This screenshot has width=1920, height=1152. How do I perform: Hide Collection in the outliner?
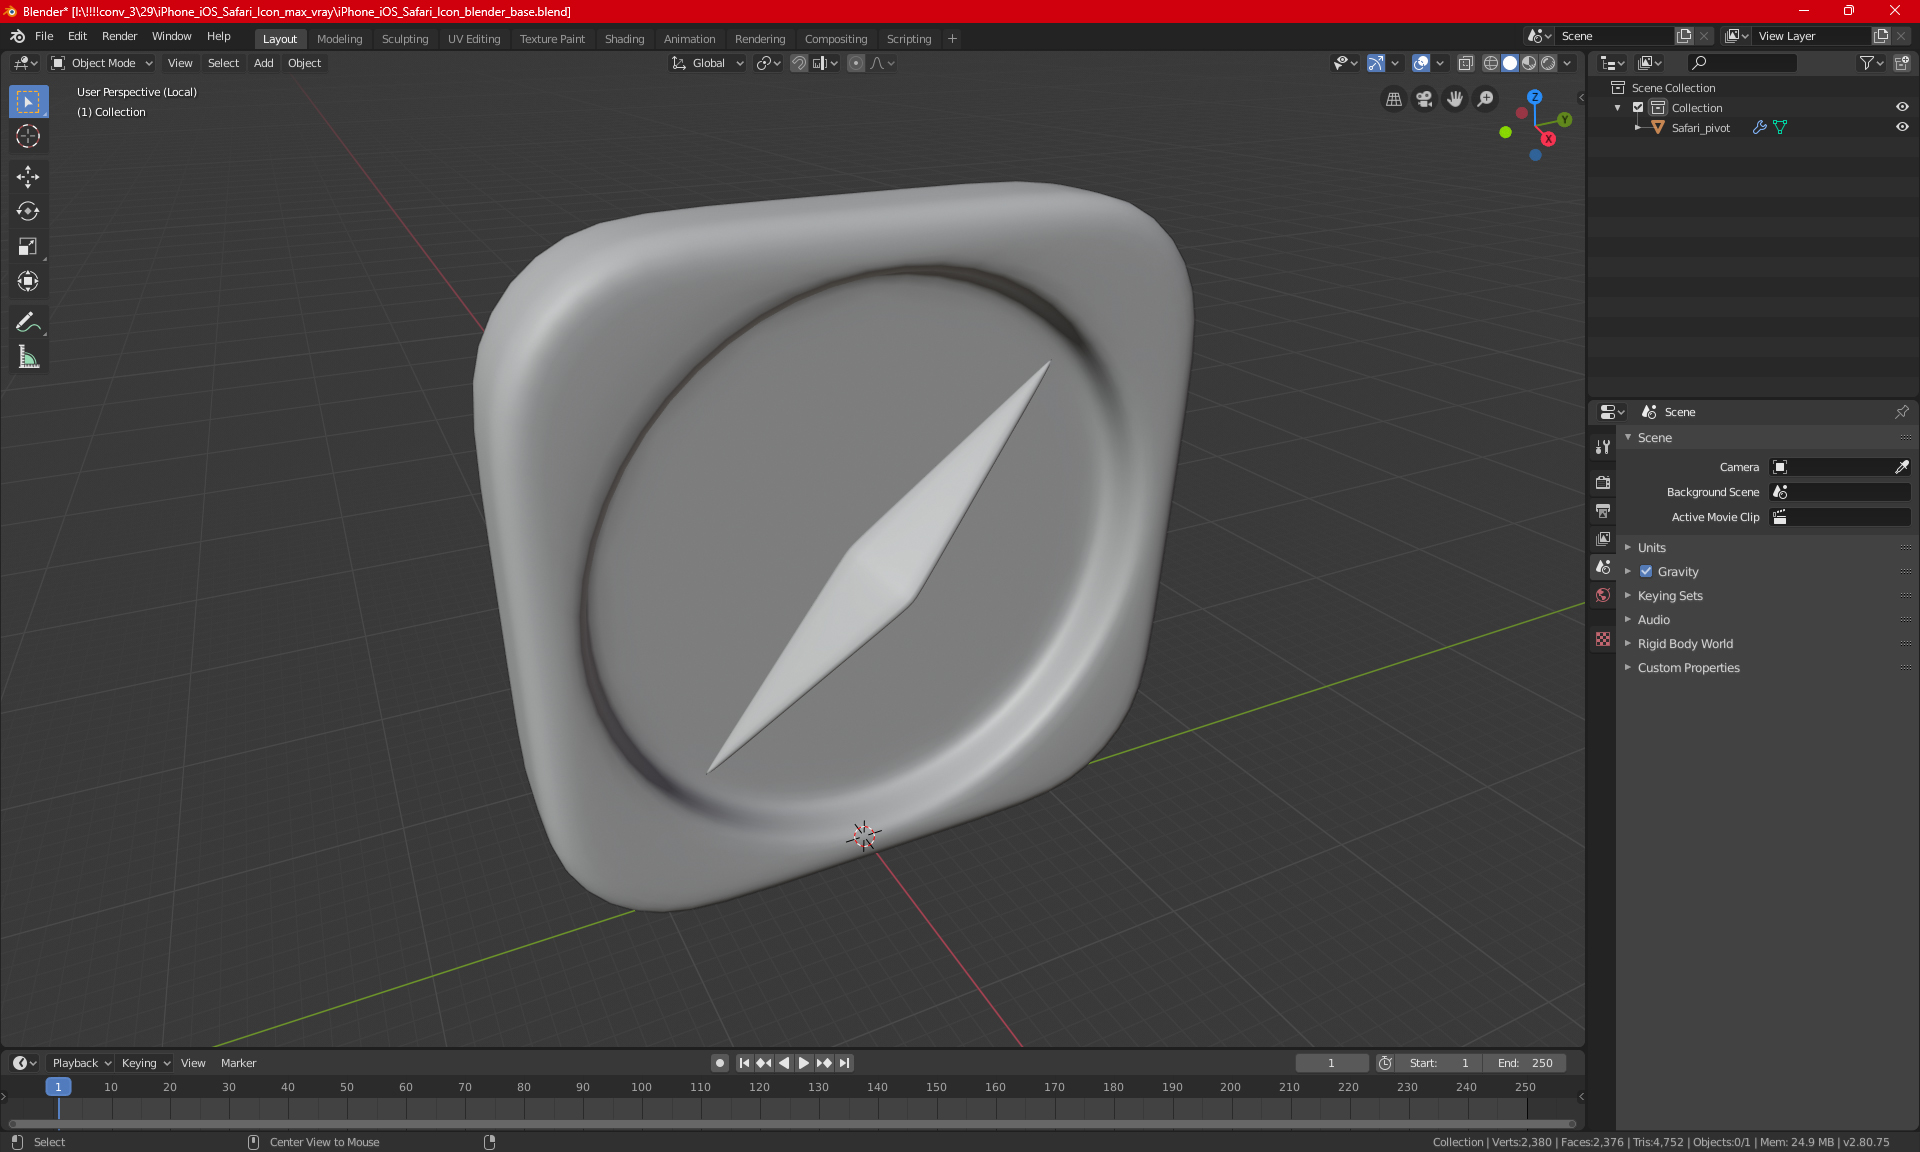coord(1901,107)
